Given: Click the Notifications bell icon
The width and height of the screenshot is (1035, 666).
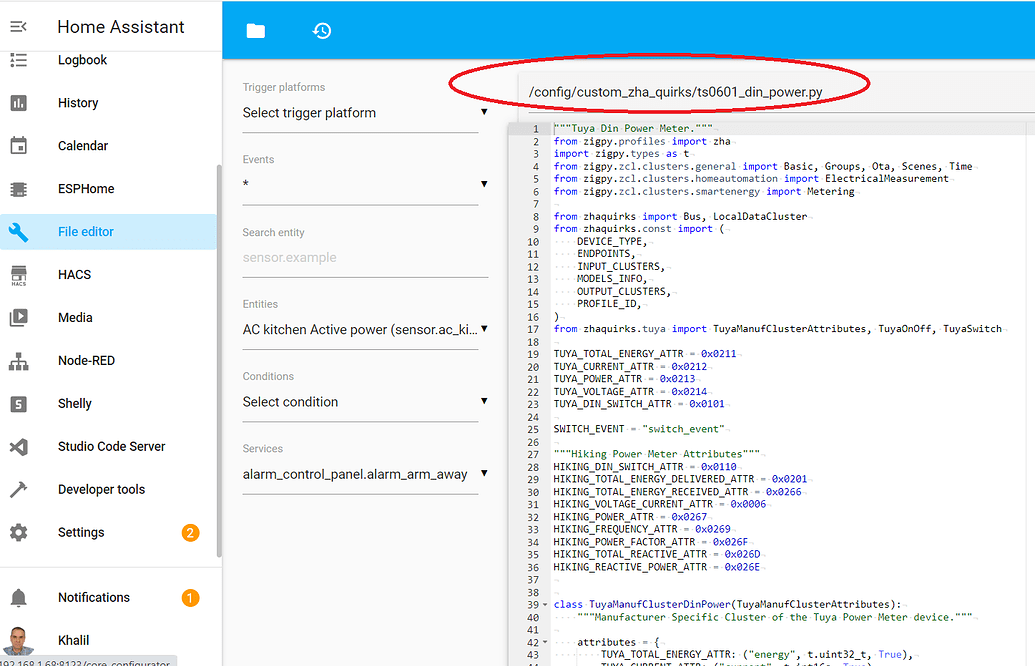Looking at the screenshot, I should [19, 598].
